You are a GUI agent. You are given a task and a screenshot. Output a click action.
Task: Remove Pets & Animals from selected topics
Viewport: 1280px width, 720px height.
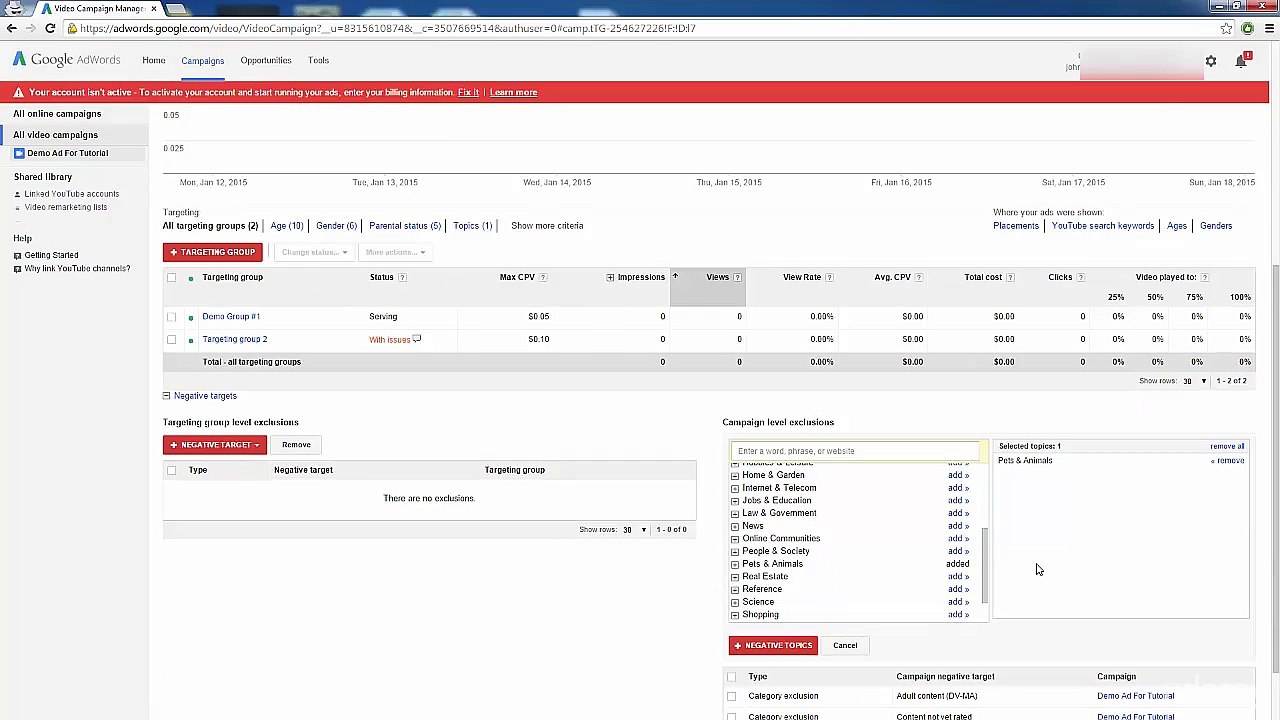pos(1228,461)
